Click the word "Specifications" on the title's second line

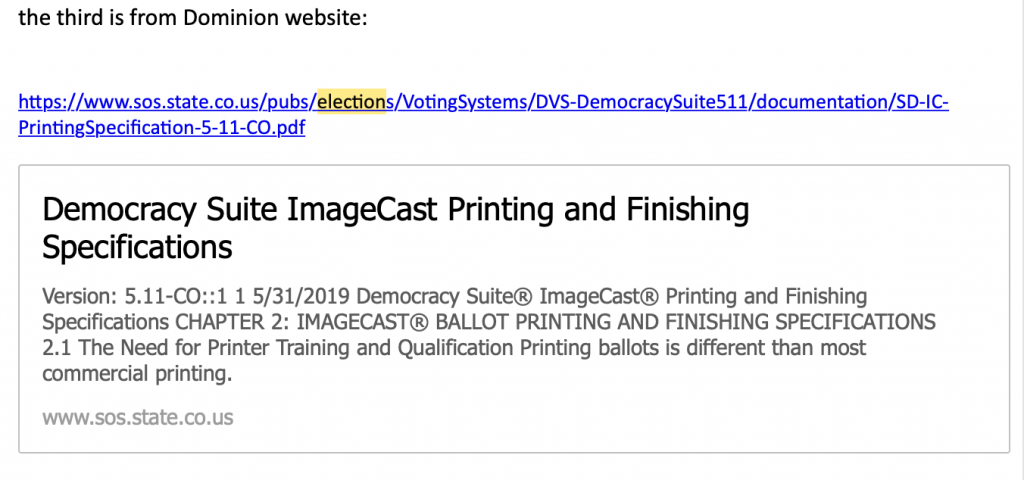[137, 246]
